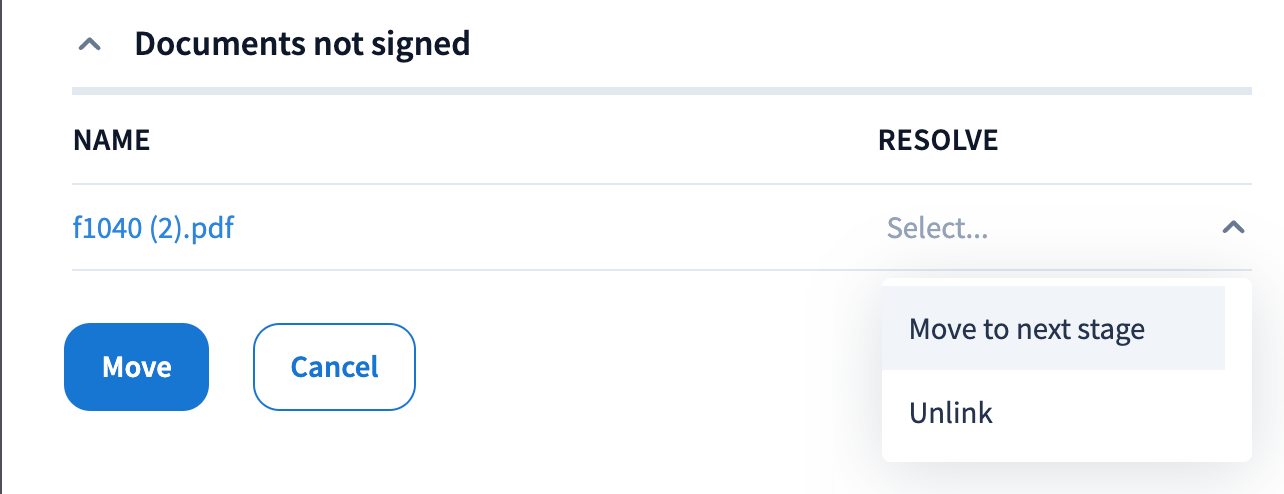
Task: Click the dropdown panel below the Unlink option
Action: (x=1066, y=450)
